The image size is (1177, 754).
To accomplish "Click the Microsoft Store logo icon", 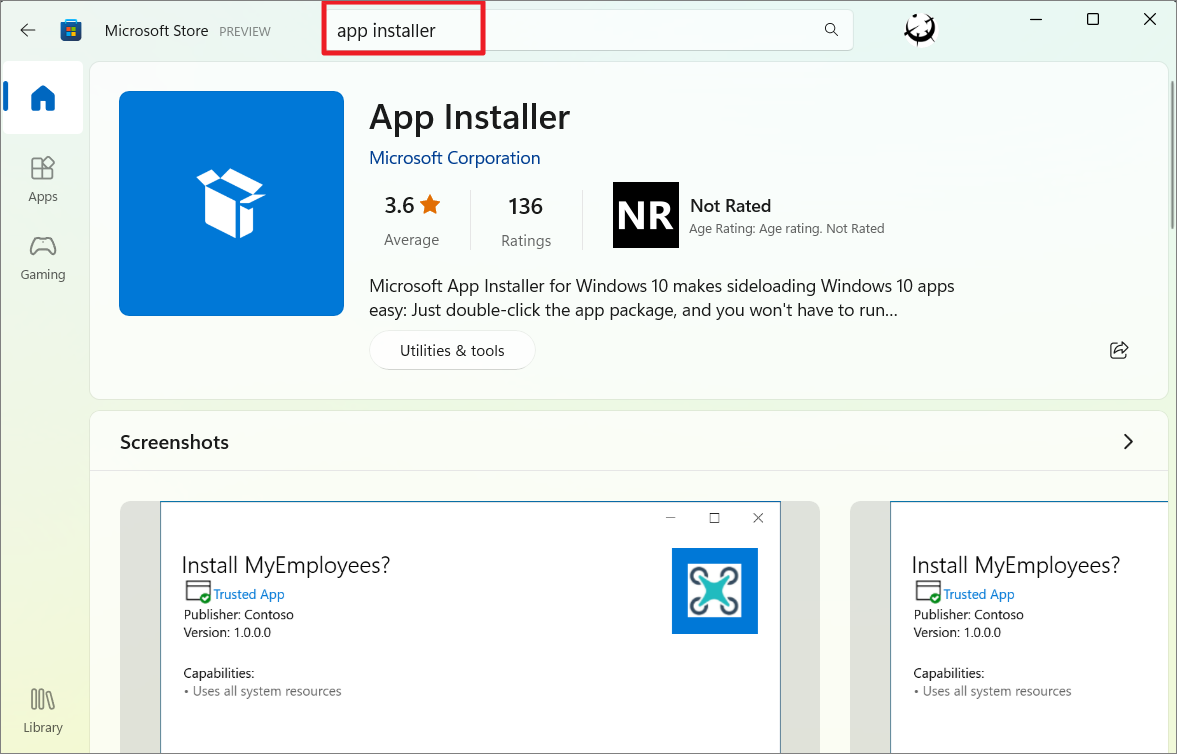I will (71, 31).
